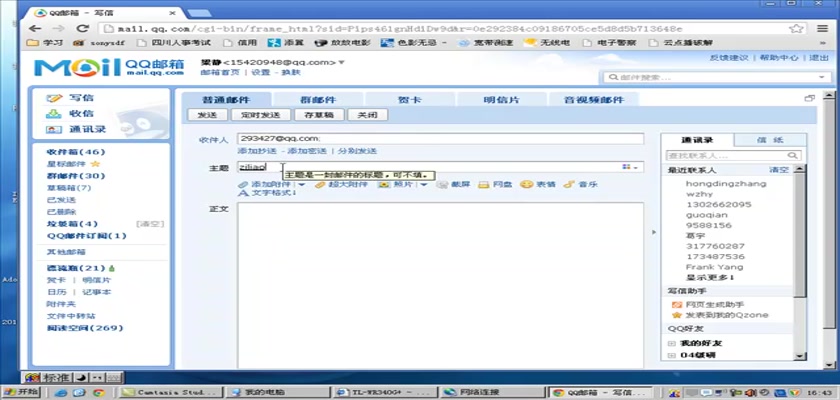Click the 表情 smiley emoticon icon

526,184
